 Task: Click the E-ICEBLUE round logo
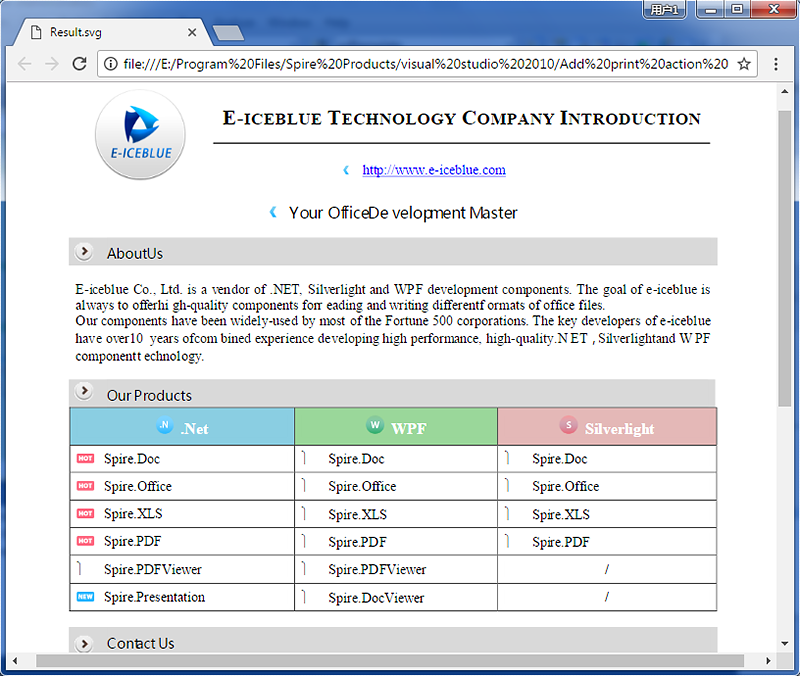click(140, 135)
